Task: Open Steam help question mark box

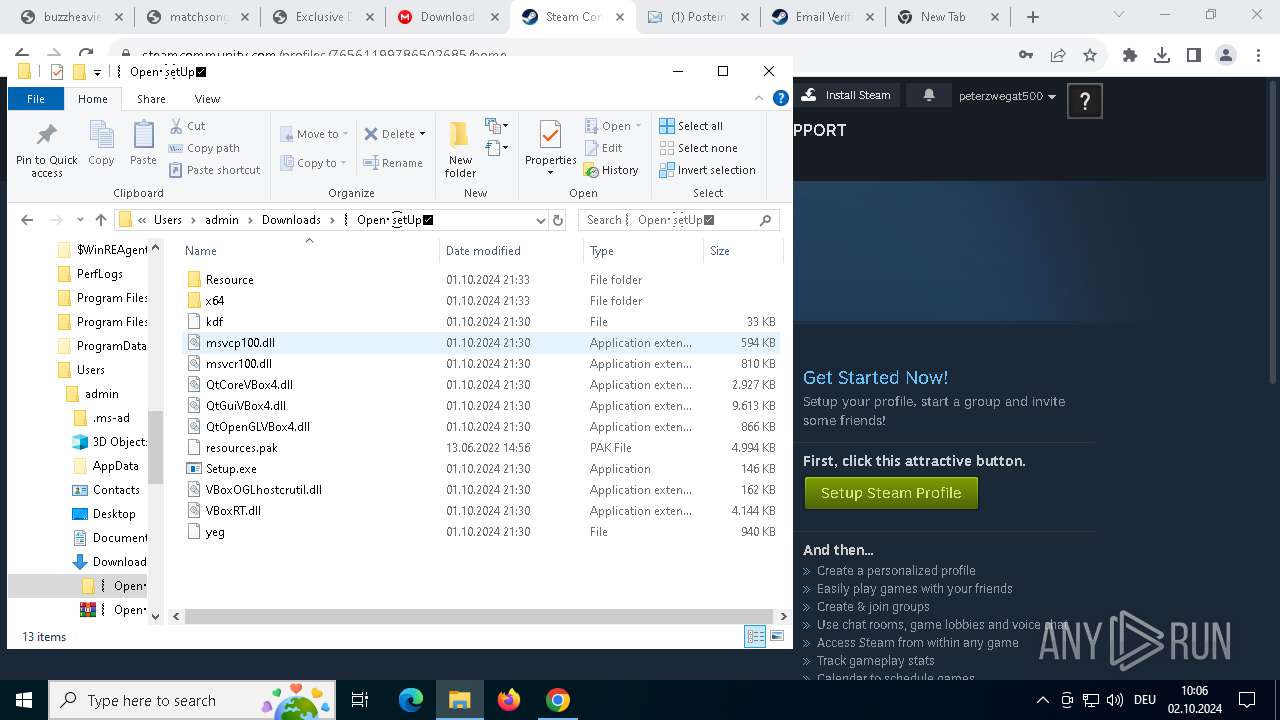Action: [x=1085, y=101]
